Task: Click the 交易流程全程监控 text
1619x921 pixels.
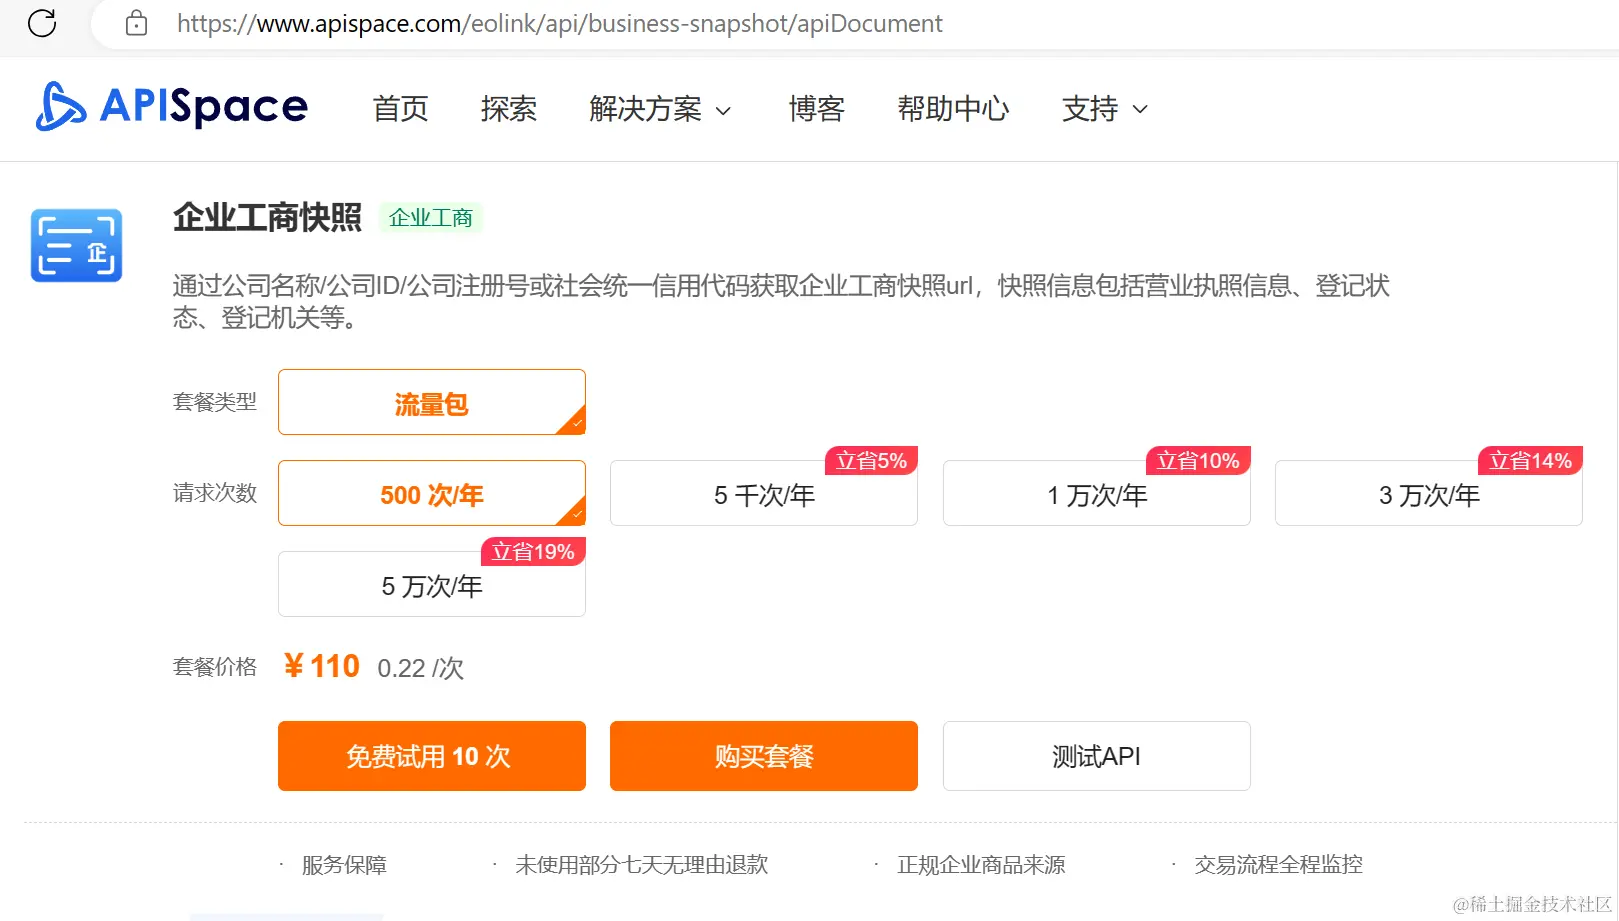Action: (1278, 864)
